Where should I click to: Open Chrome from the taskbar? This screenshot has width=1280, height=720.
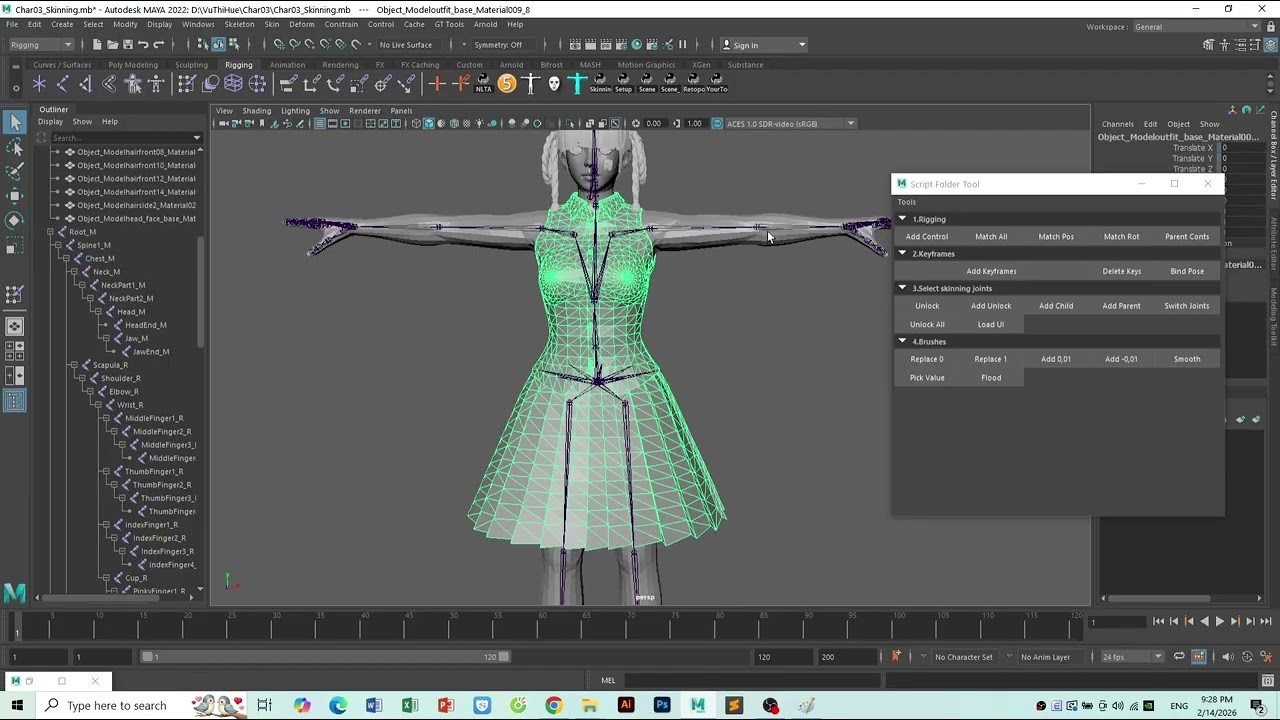tap(553, 705)
